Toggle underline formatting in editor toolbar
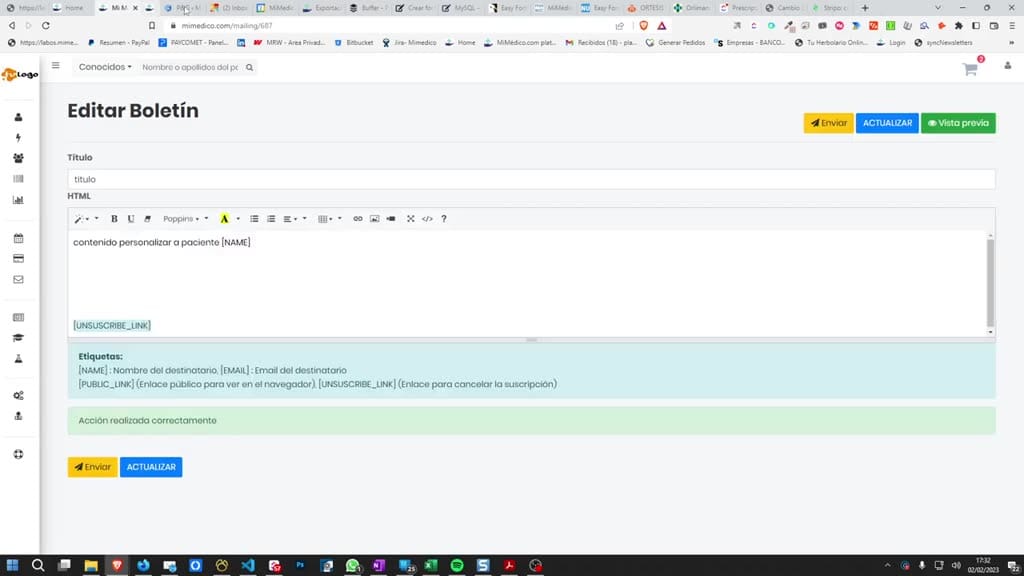1024x576 pixels. pyautogui.click(x=131, y=219)
